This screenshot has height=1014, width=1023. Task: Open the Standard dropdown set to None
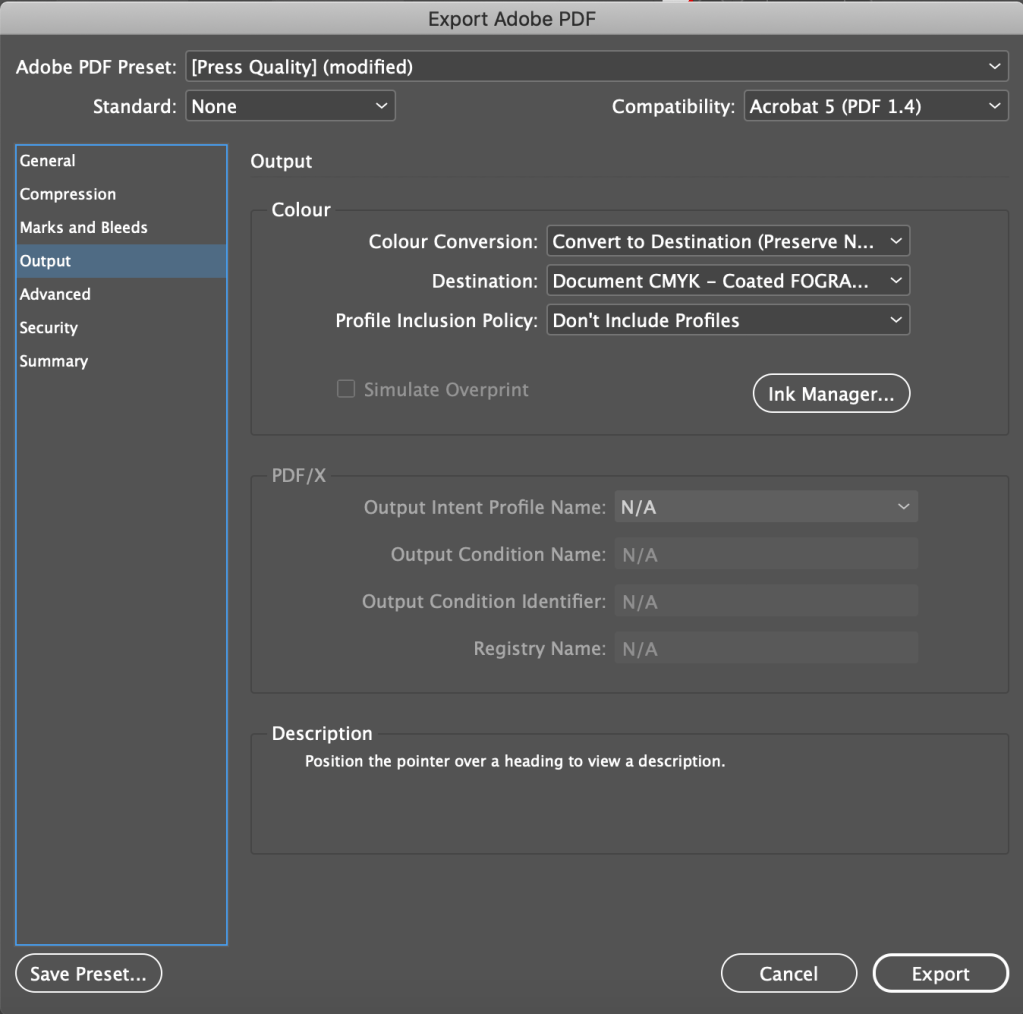tap(290, 106)
